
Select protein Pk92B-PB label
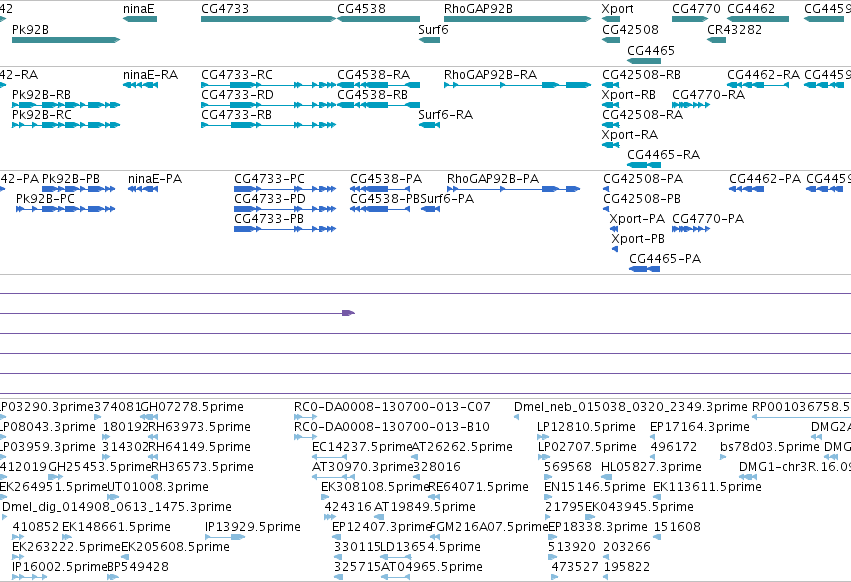click(71, 179)
